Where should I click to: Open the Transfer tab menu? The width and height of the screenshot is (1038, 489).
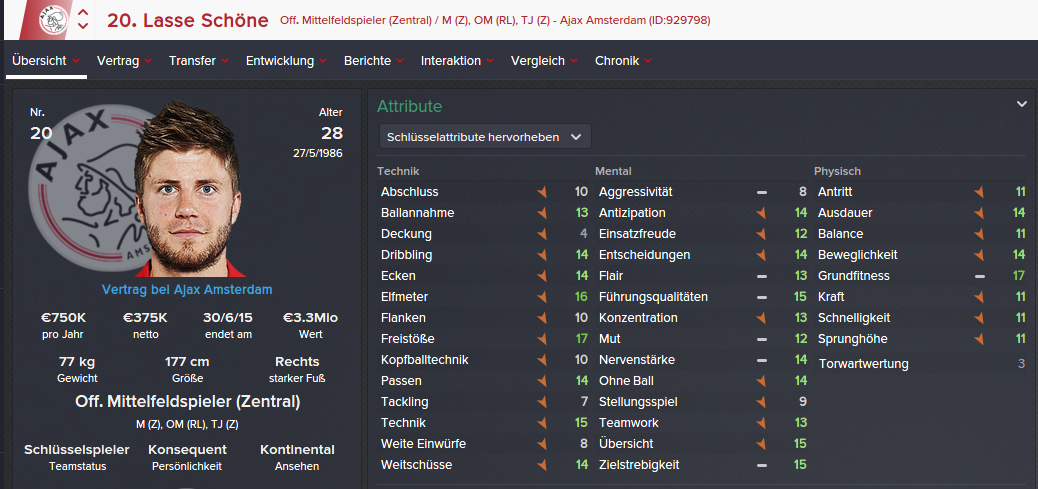point(199,61)
